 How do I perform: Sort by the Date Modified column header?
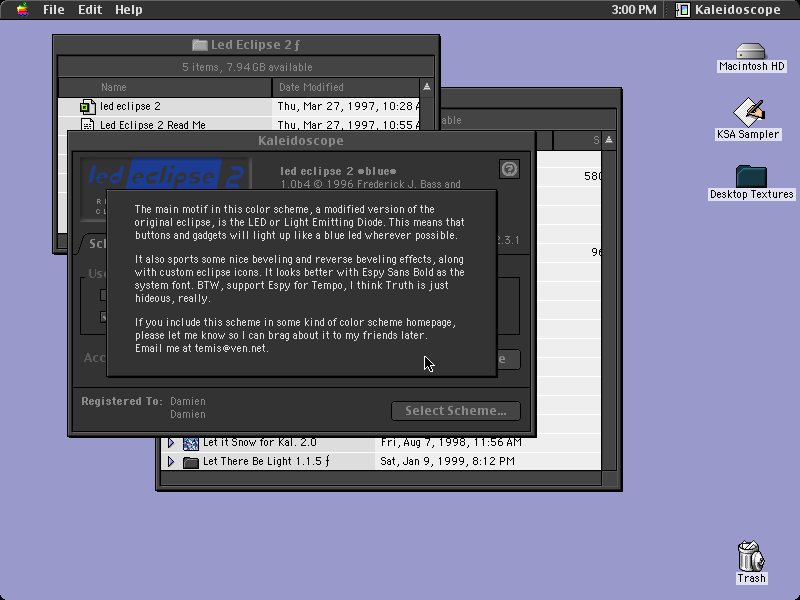coord(345,87)
